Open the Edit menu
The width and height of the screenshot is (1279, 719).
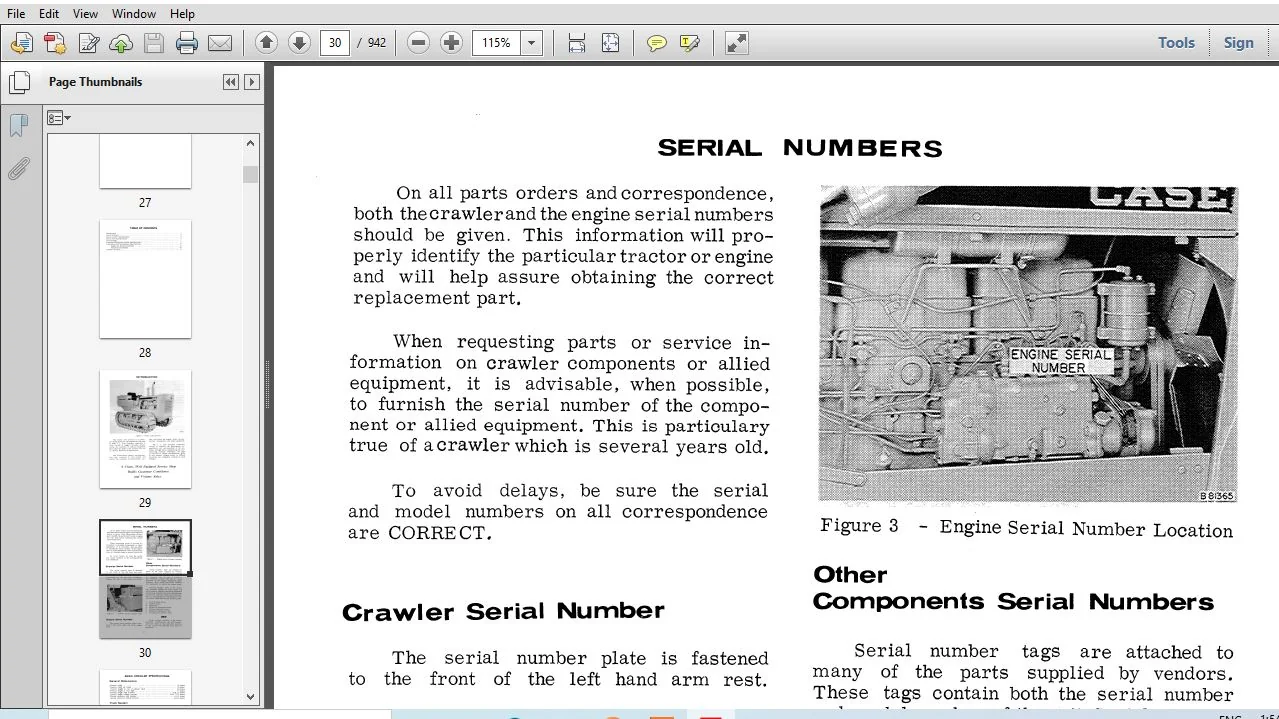pos(48,14)
